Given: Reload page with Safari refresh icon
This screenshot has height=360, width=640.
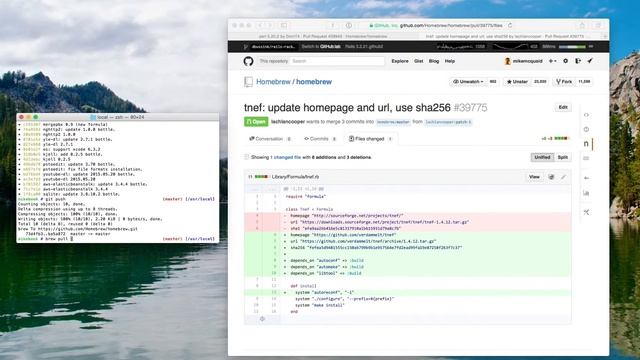Looking at the screenshot, I should (x=510, y=25).
